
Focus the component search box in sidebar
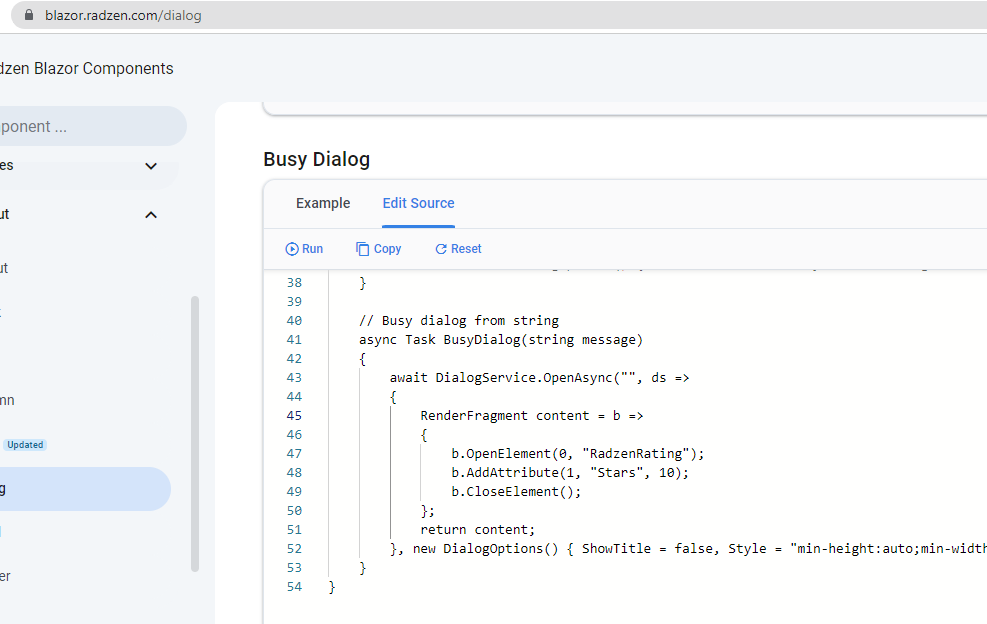(93, 126)
